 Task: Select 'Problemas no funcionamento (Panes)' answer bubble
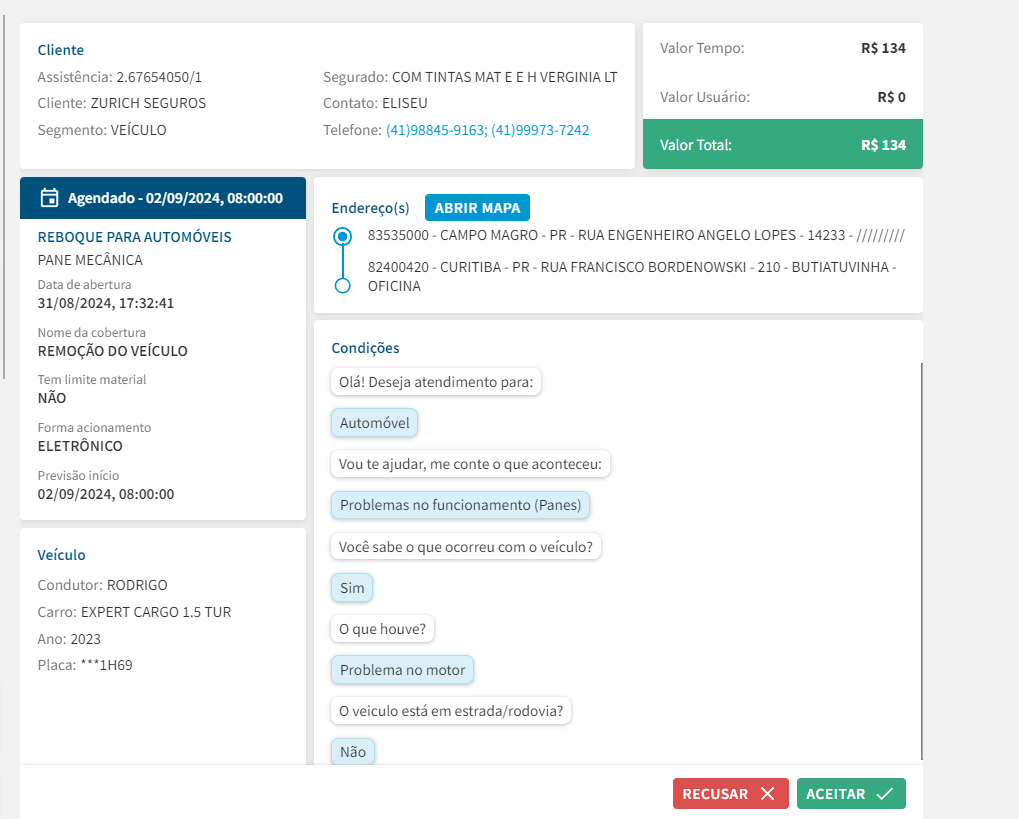point(460,505)
